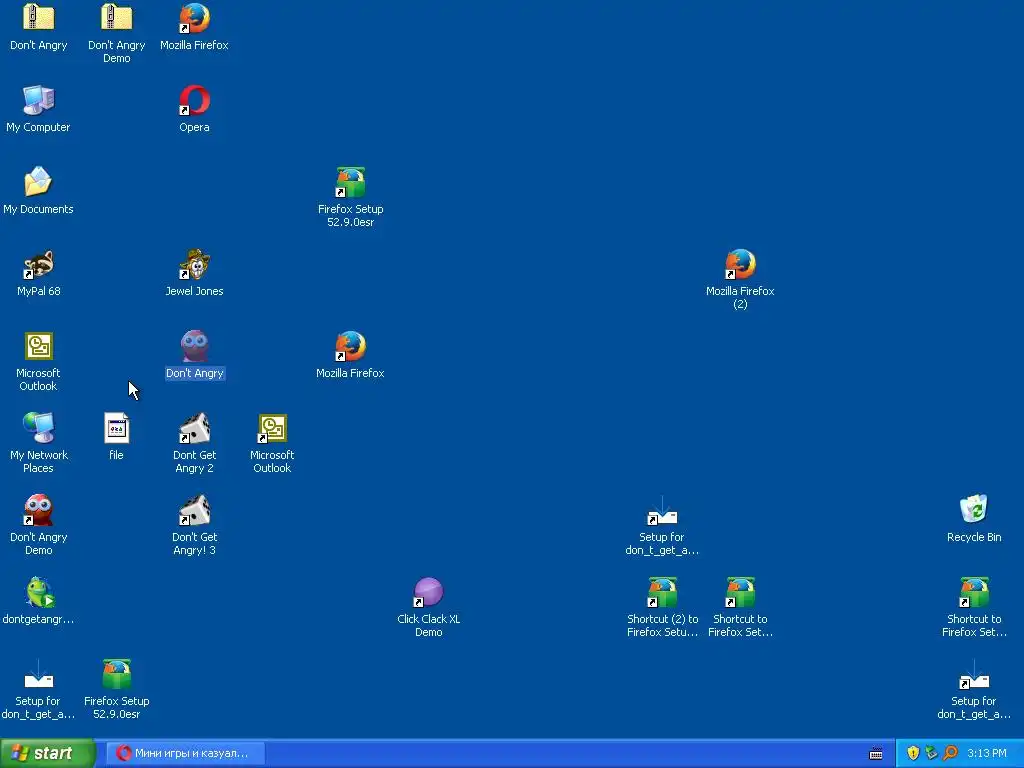Select Firefox Setup 52.9.0esr shortcut below Opera row
The image size is (1024, 768).
(350, 182)
